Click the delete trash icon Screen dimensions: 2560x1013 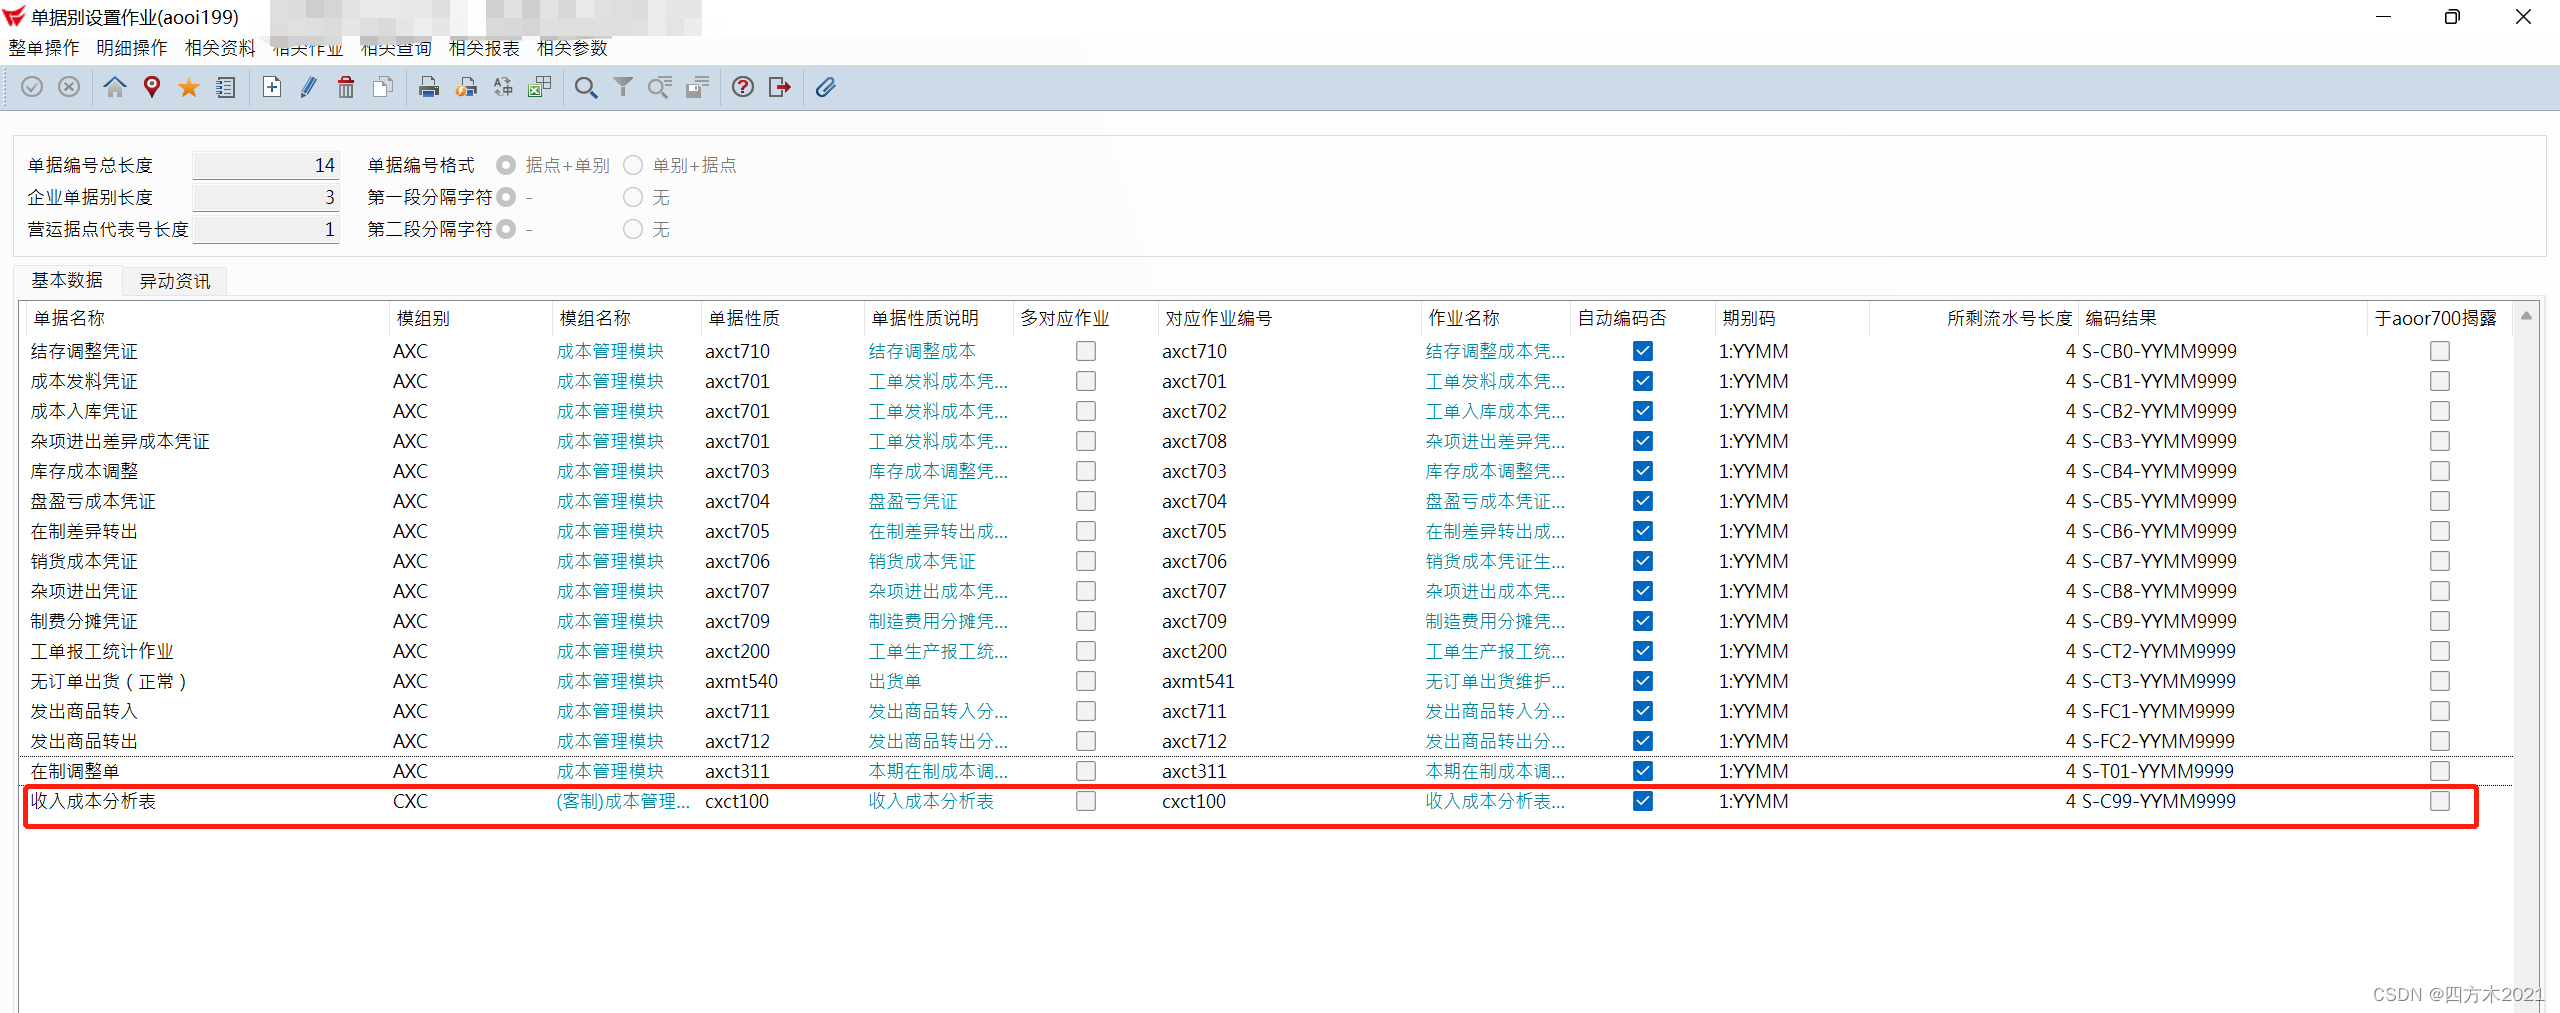pos(345,87)
